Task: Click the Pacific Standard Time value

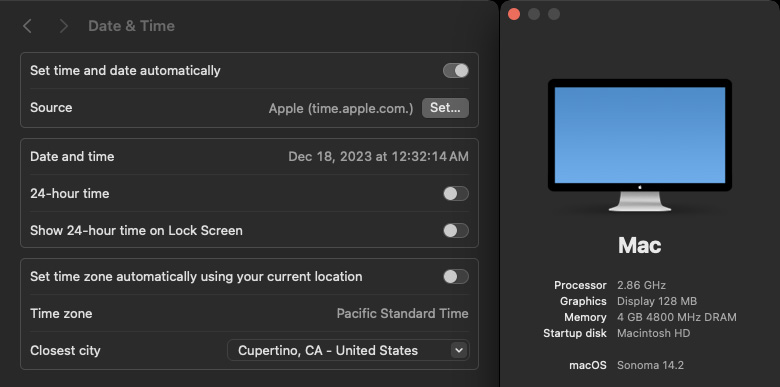Action: point(402,313)
